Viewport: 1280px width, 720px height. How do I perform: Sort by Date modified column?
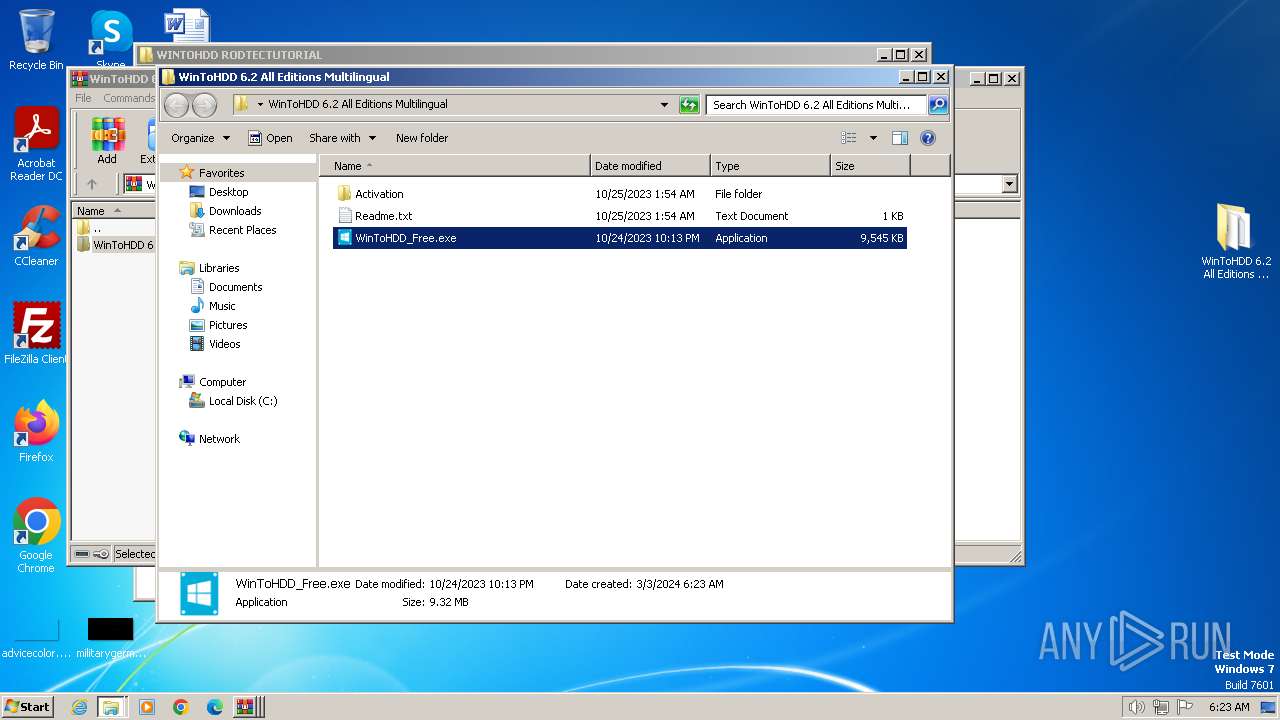tap(650, 166)
